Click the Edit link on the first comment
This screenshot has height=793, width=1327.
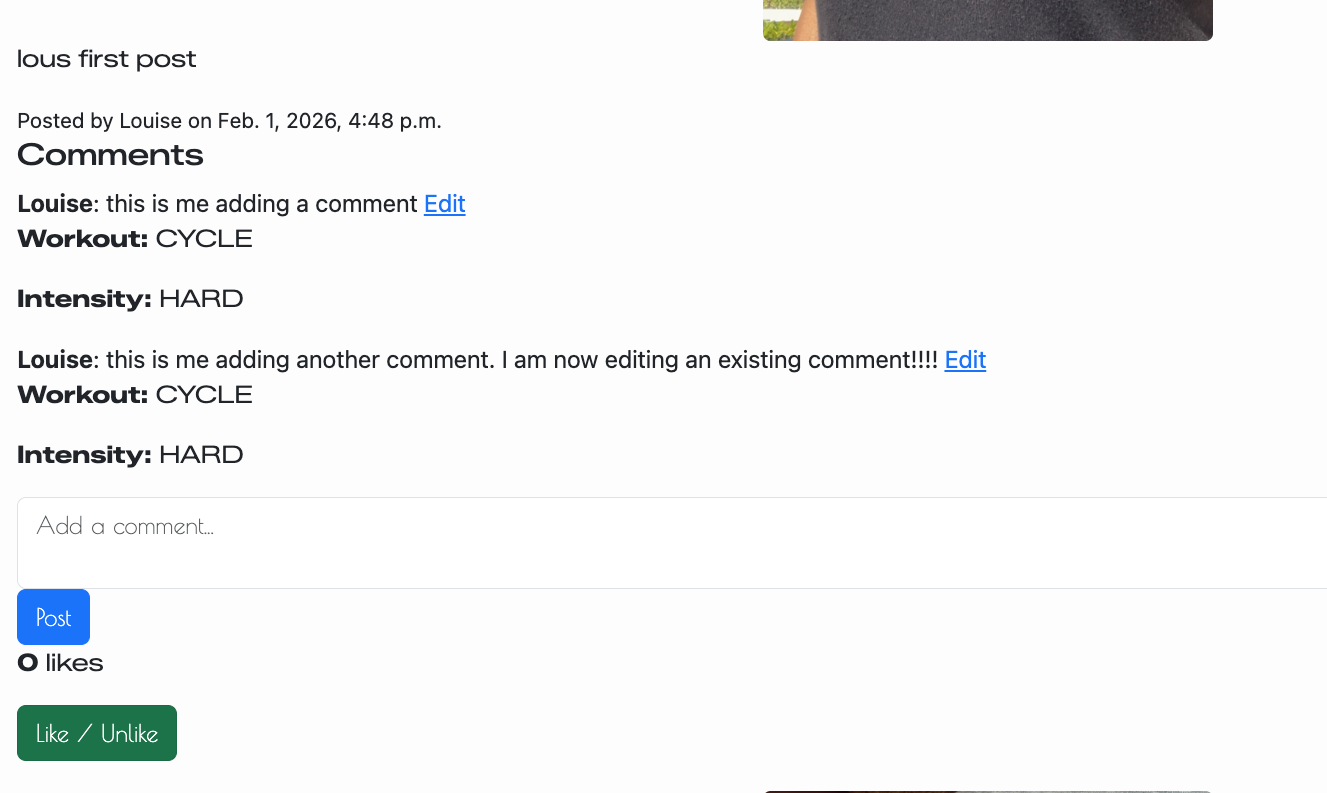444,204
